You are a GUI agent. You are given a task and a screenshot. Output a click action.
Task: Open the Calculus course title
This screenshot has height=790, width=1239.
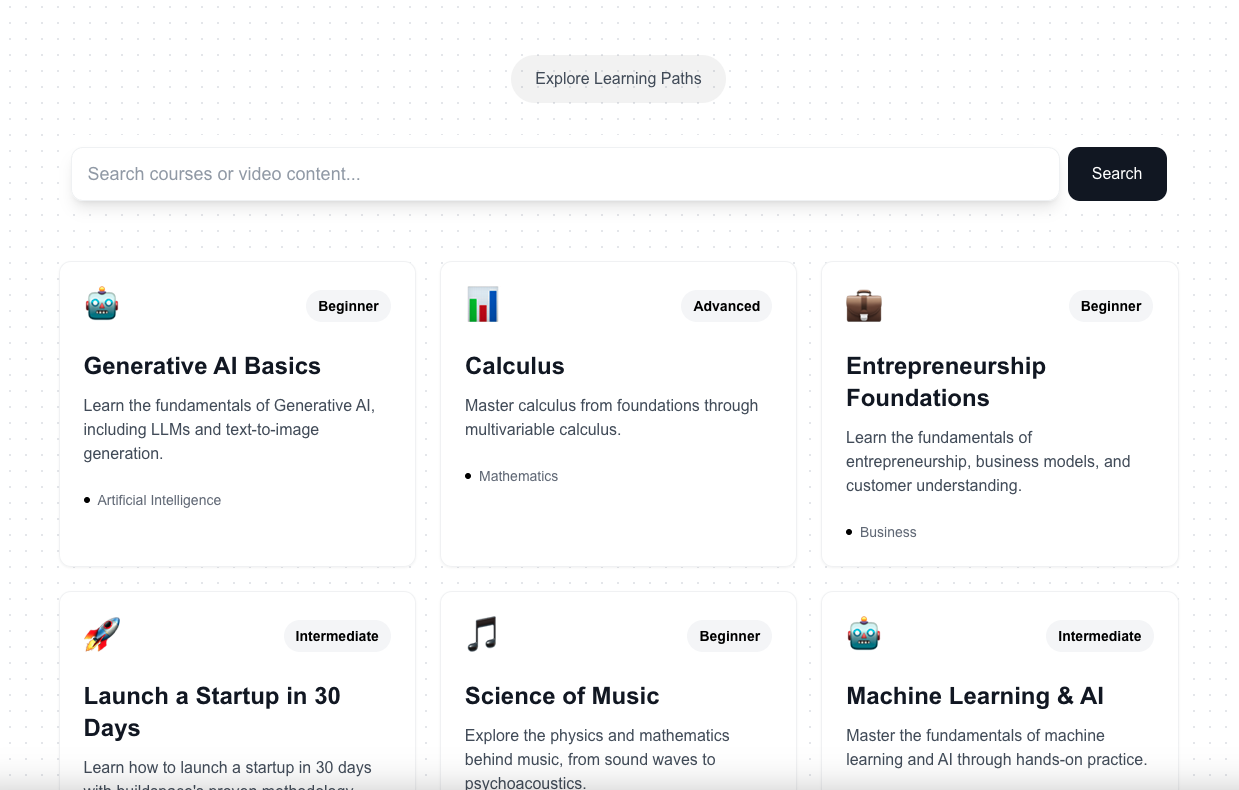click(515, 366)
